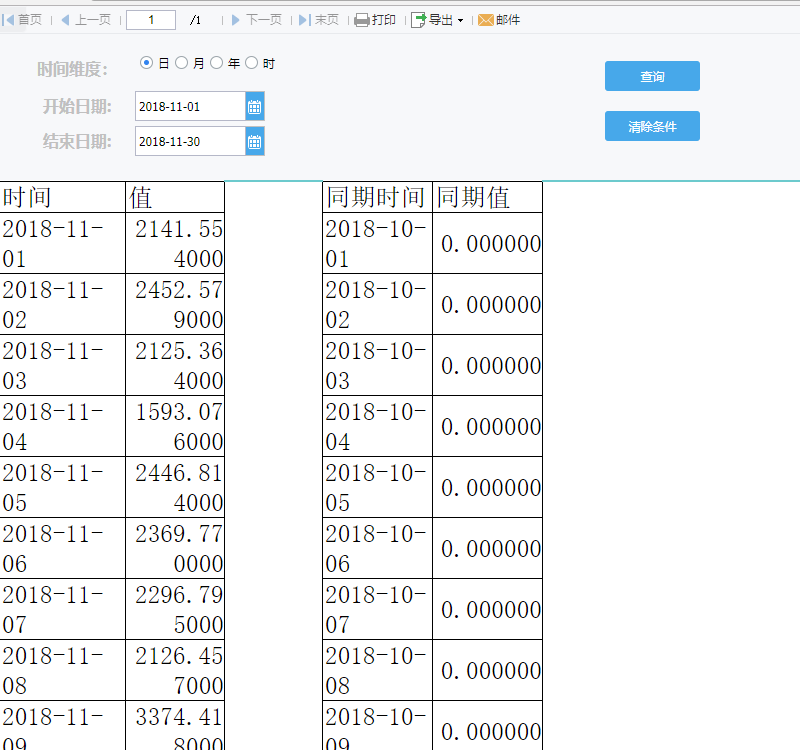Select value cell 3374.418000
800x750 pixels.
click(175, 726)
